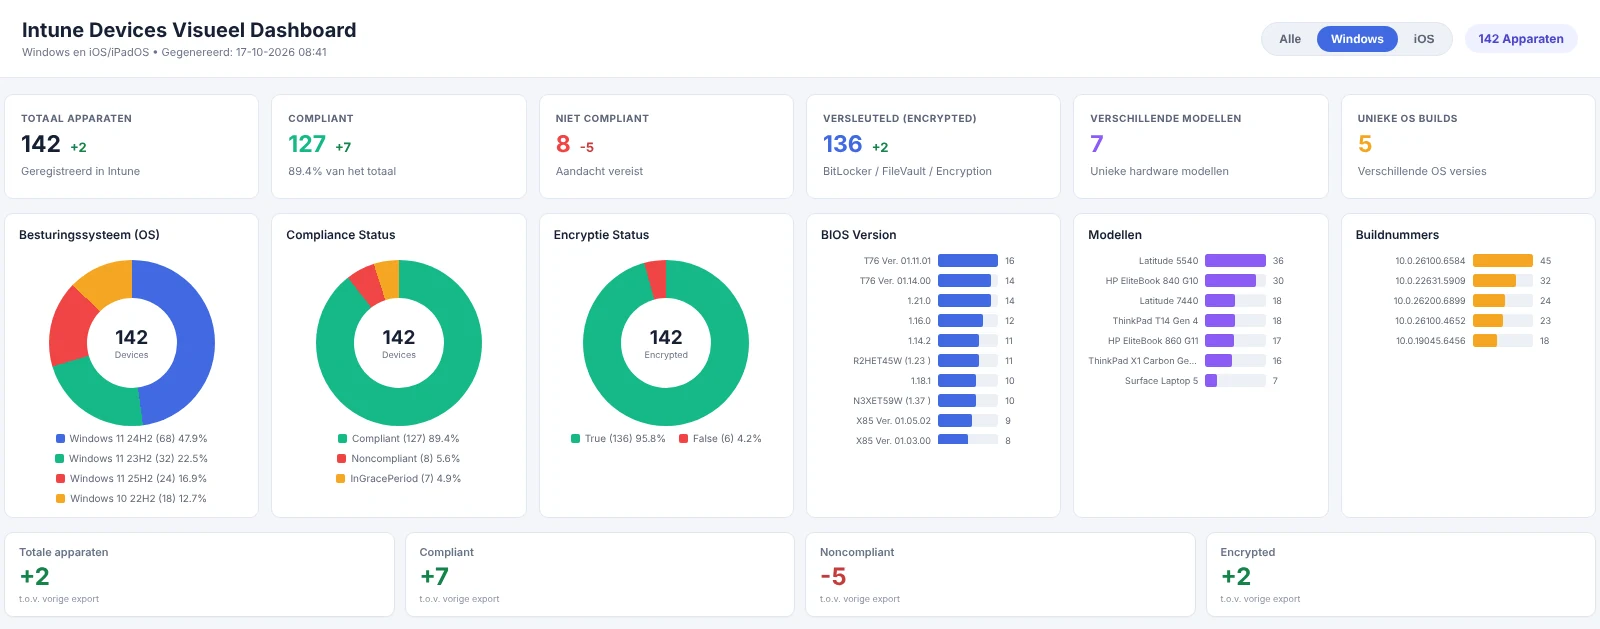Click the red swatch for Windows 11 25H2

(60, 479)
